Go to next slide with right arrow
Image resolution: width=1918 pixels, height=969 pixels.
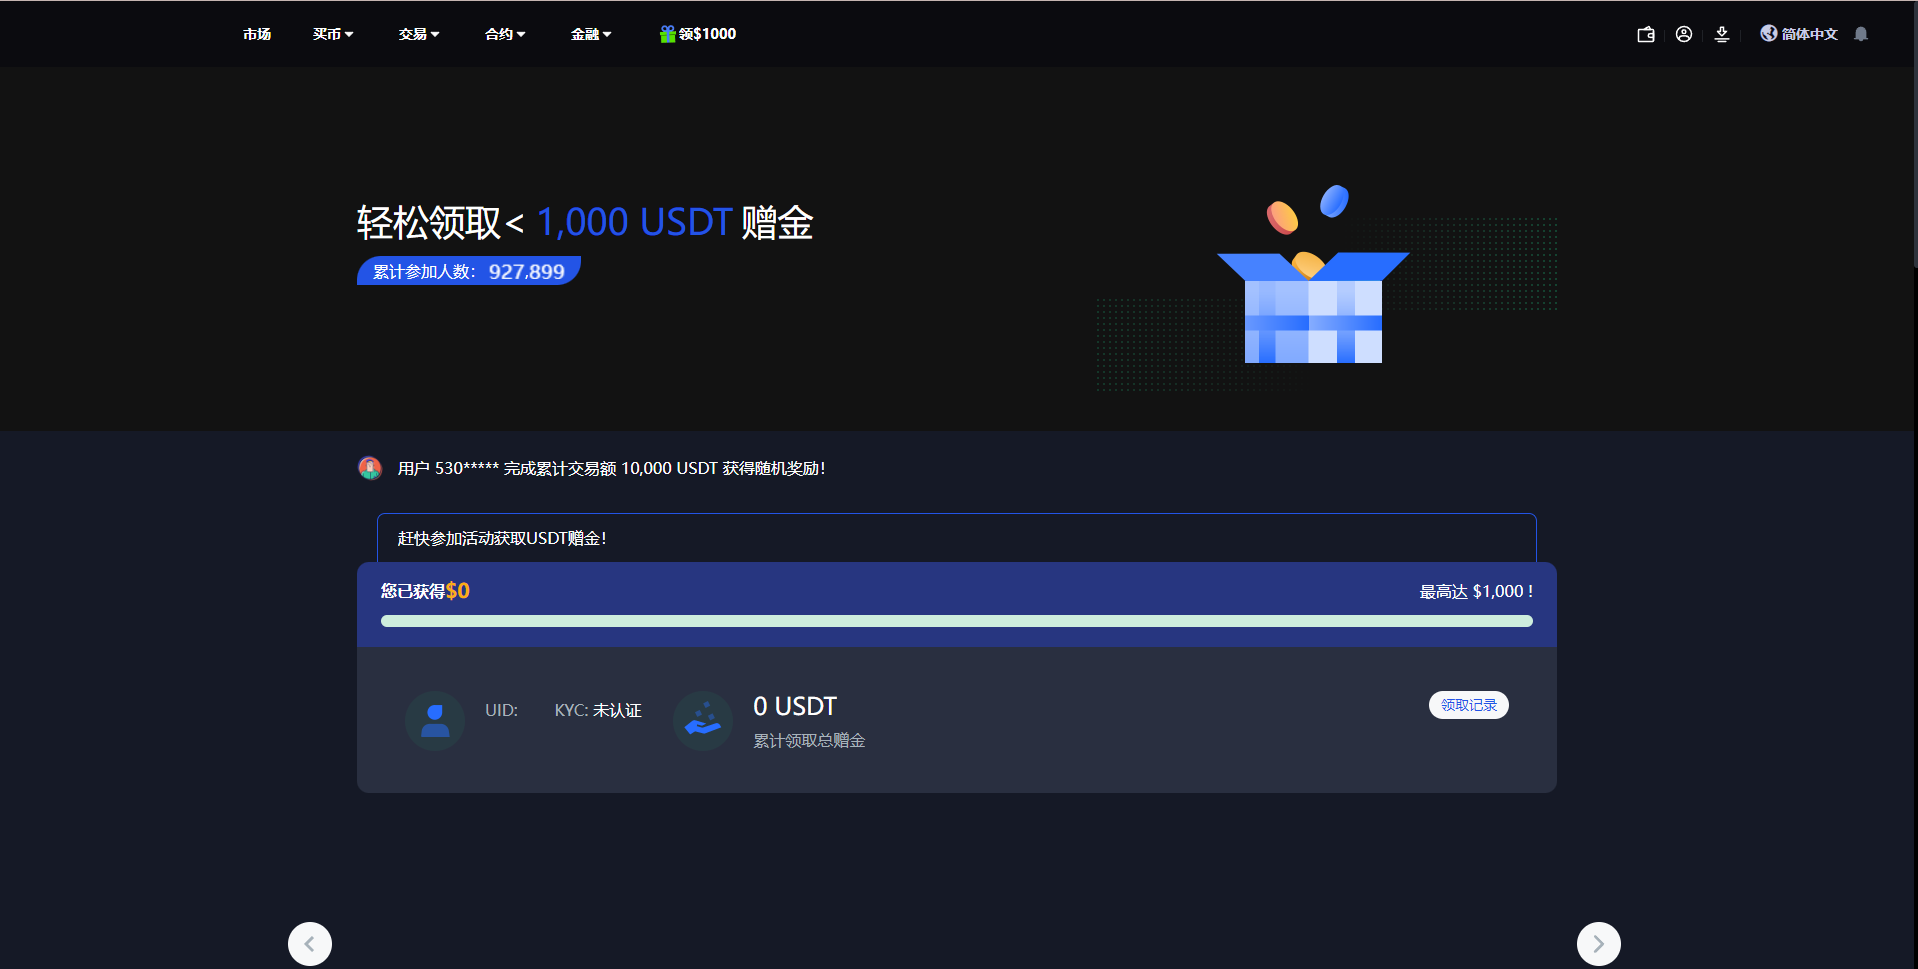click(x=1598, y=943)
